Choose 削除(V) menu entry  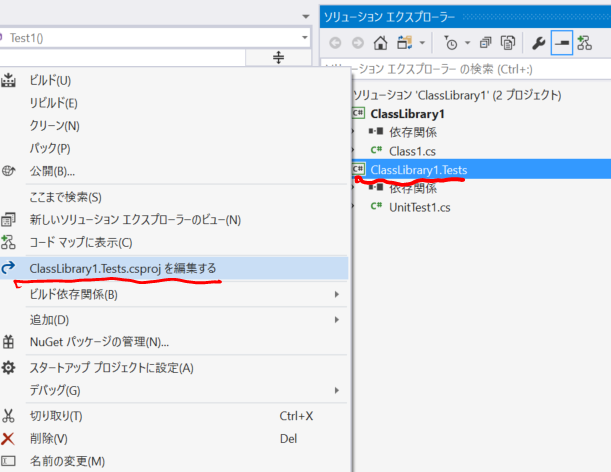(x=49, y=439)
